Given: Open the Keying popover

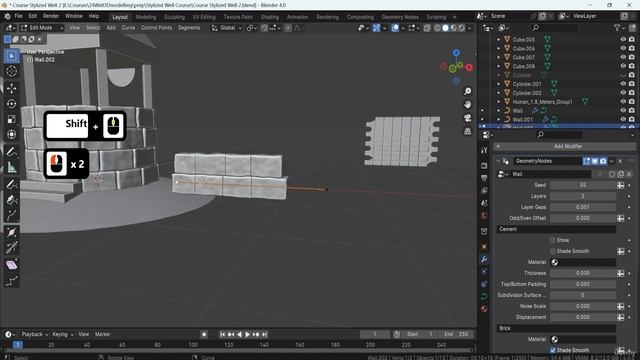Looking at the screenshot, I should pyautogui.click(x=62, y=334).
